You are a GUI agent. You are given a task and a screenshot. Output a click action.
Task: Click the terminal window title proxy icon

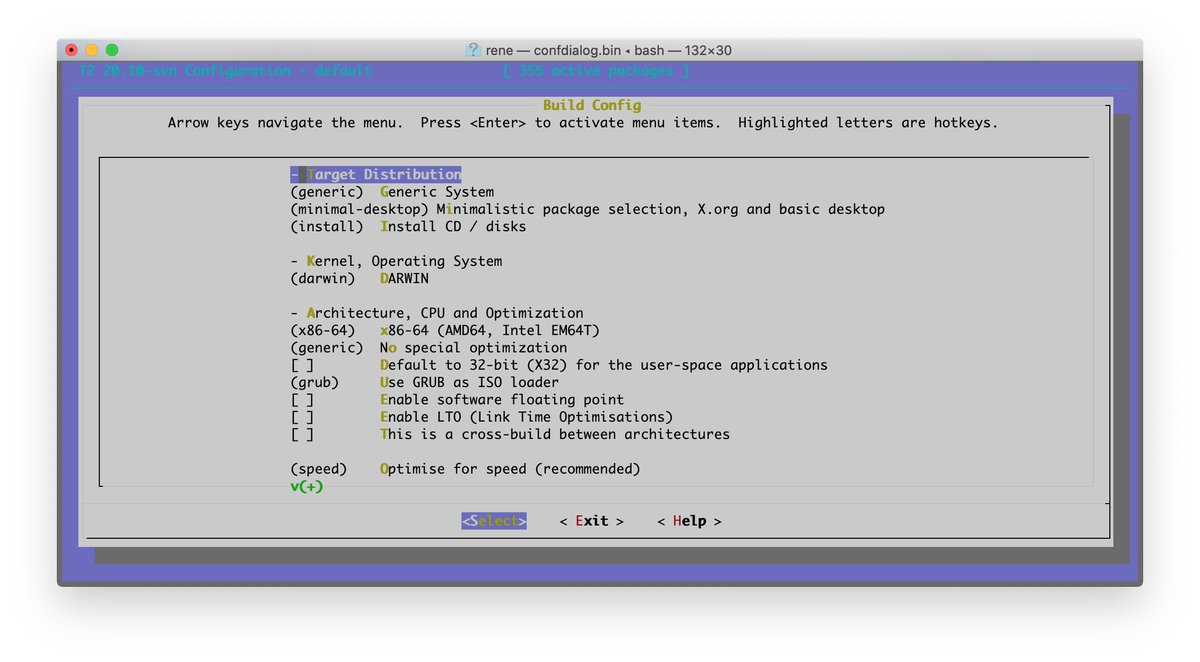click(x=474, y=50)
